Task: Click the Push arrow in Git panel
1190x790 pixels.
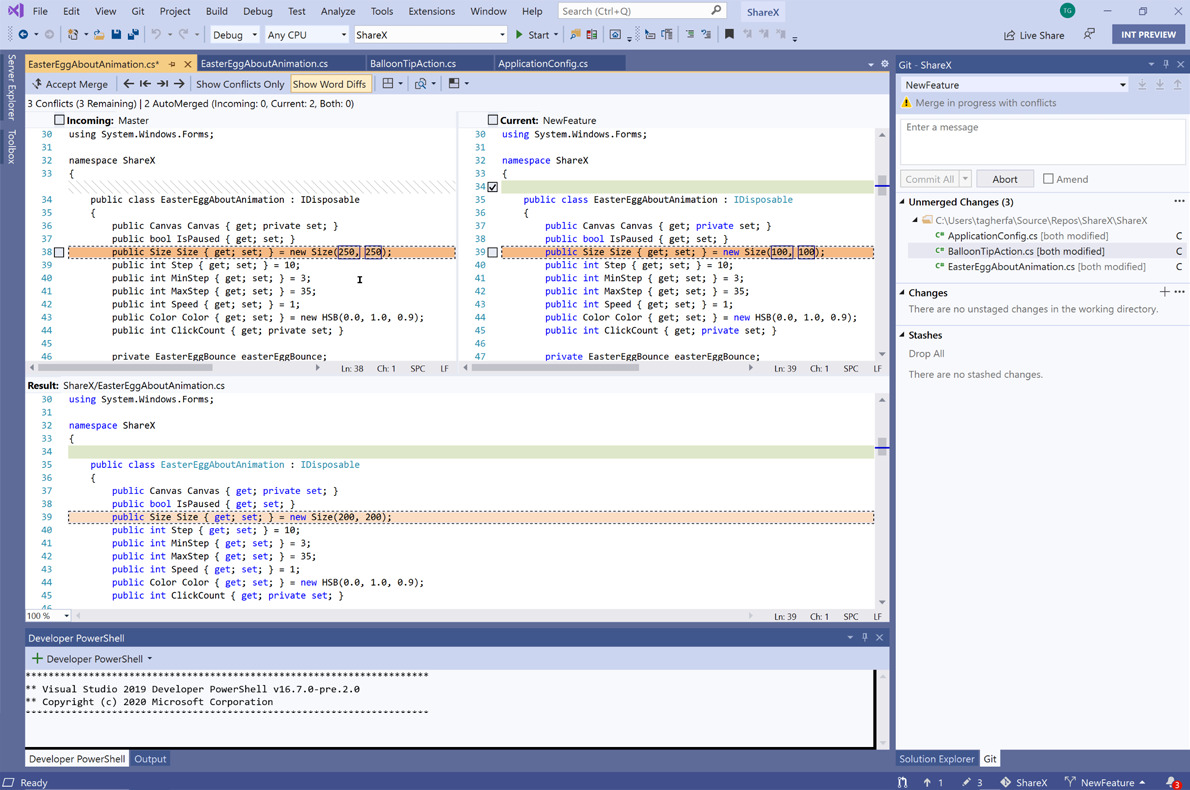Action: coord(1177,85)
